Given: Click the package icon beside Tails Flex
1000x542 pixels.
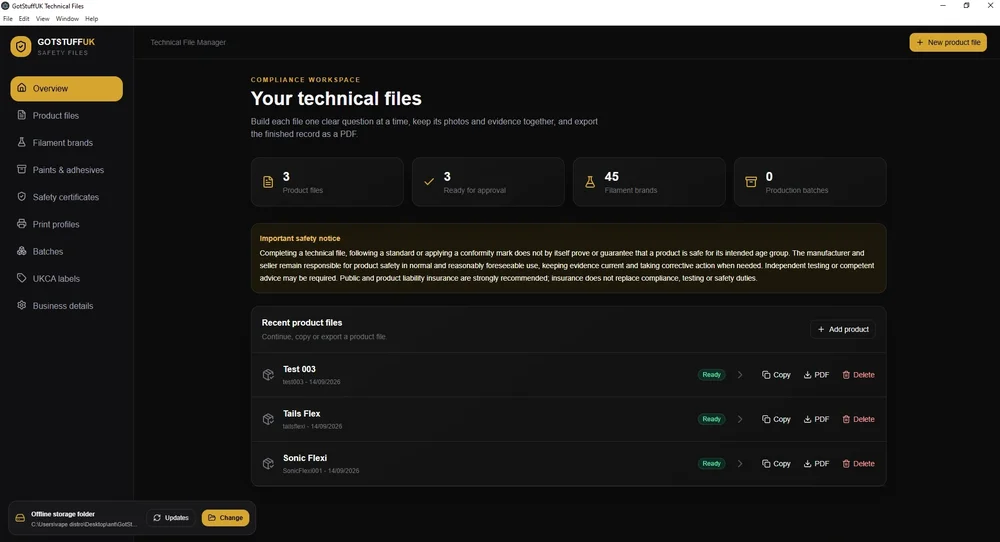Looking at the screenshot, I should [268, 419].
